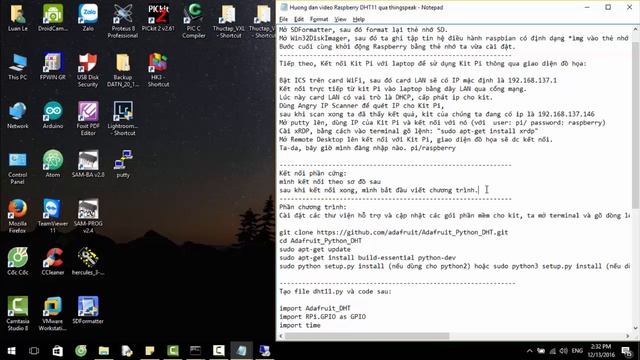Image resolution: width=640 pixels, height=360 pixels.
Task: Open the Backup DATN folder icon
Action: pyautogui.click(x=123, y=70)
